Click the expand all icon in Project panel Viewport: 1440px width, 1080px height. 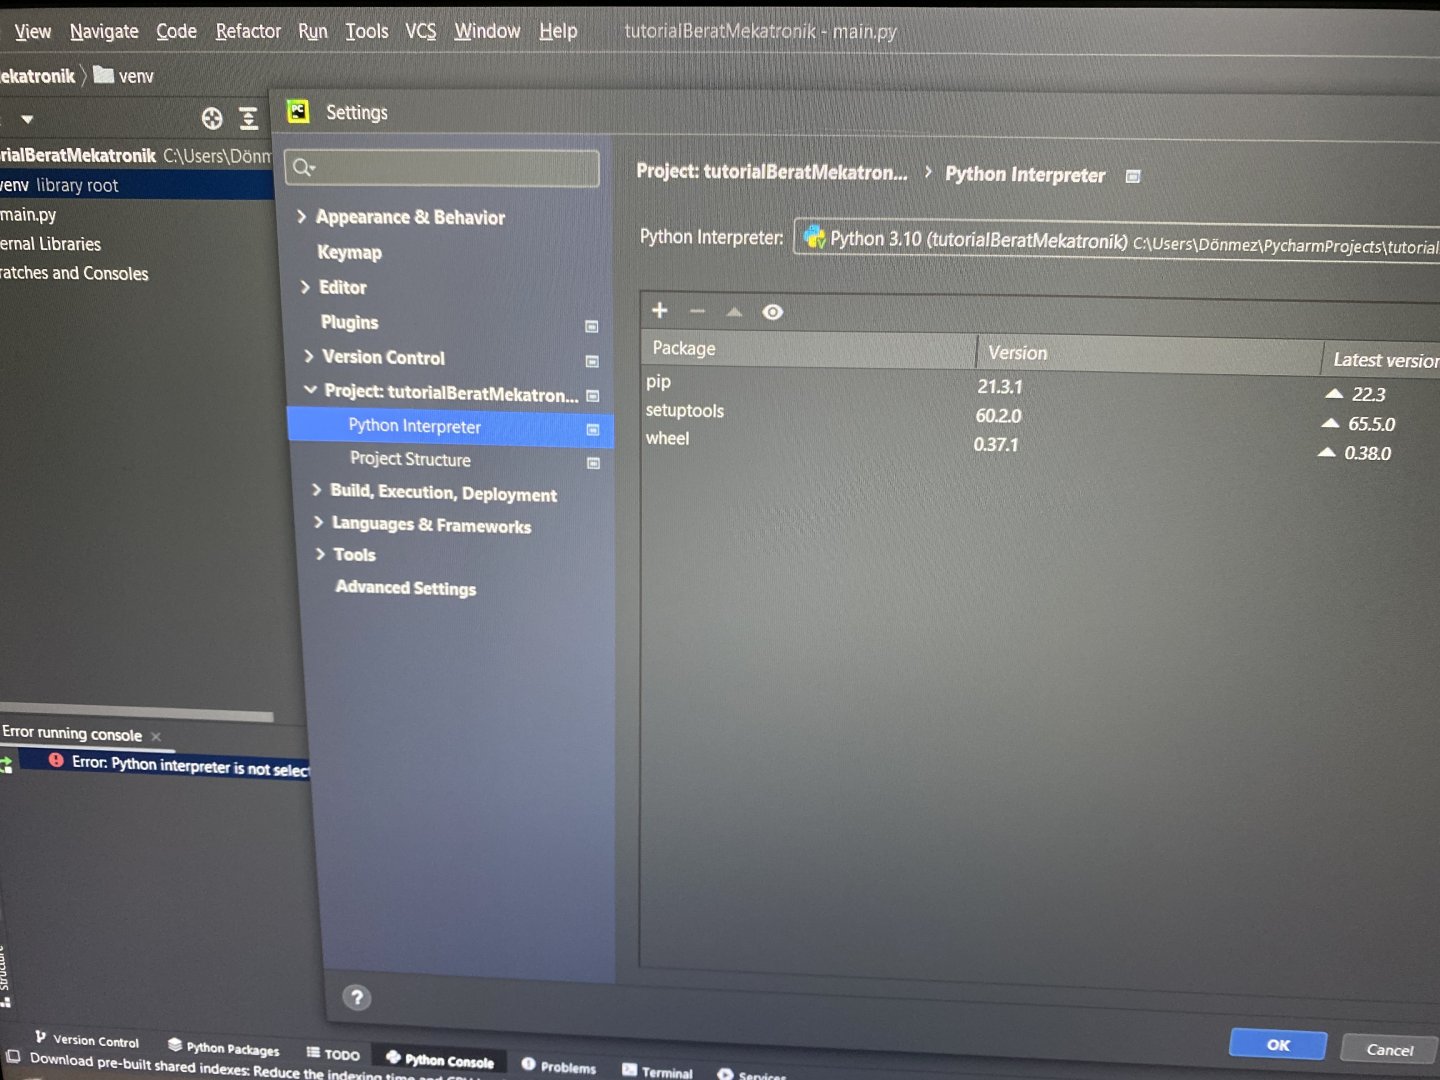[248, 119]
